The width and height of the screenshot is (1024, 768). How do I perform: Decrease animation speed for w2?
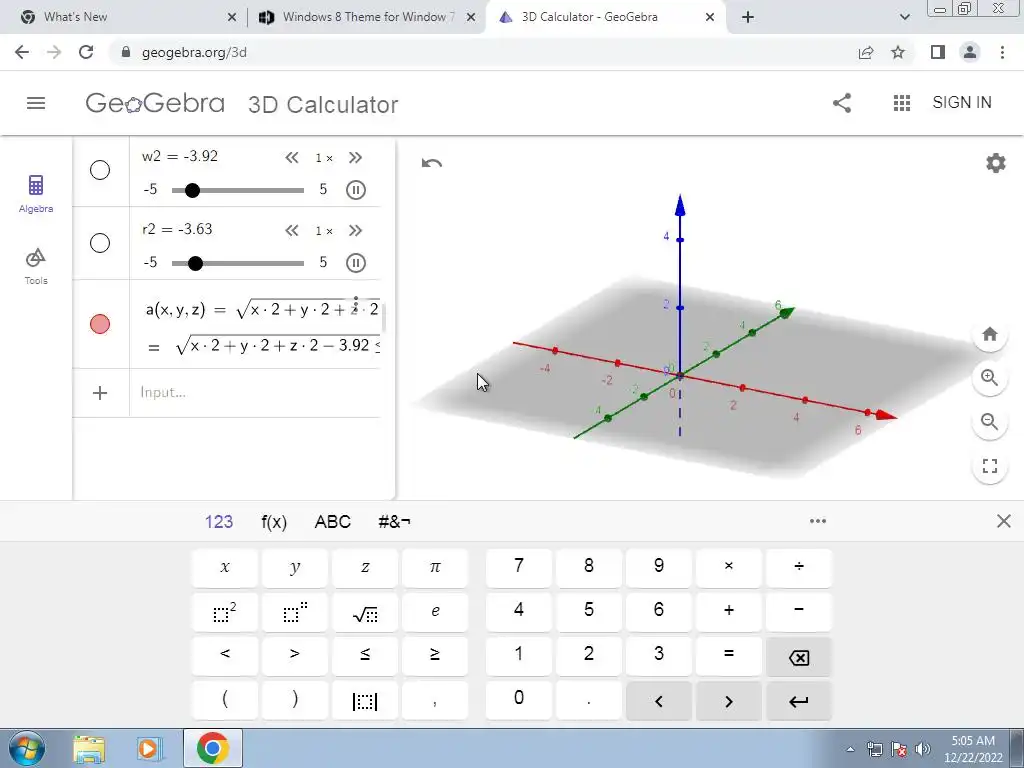[292, 157]
